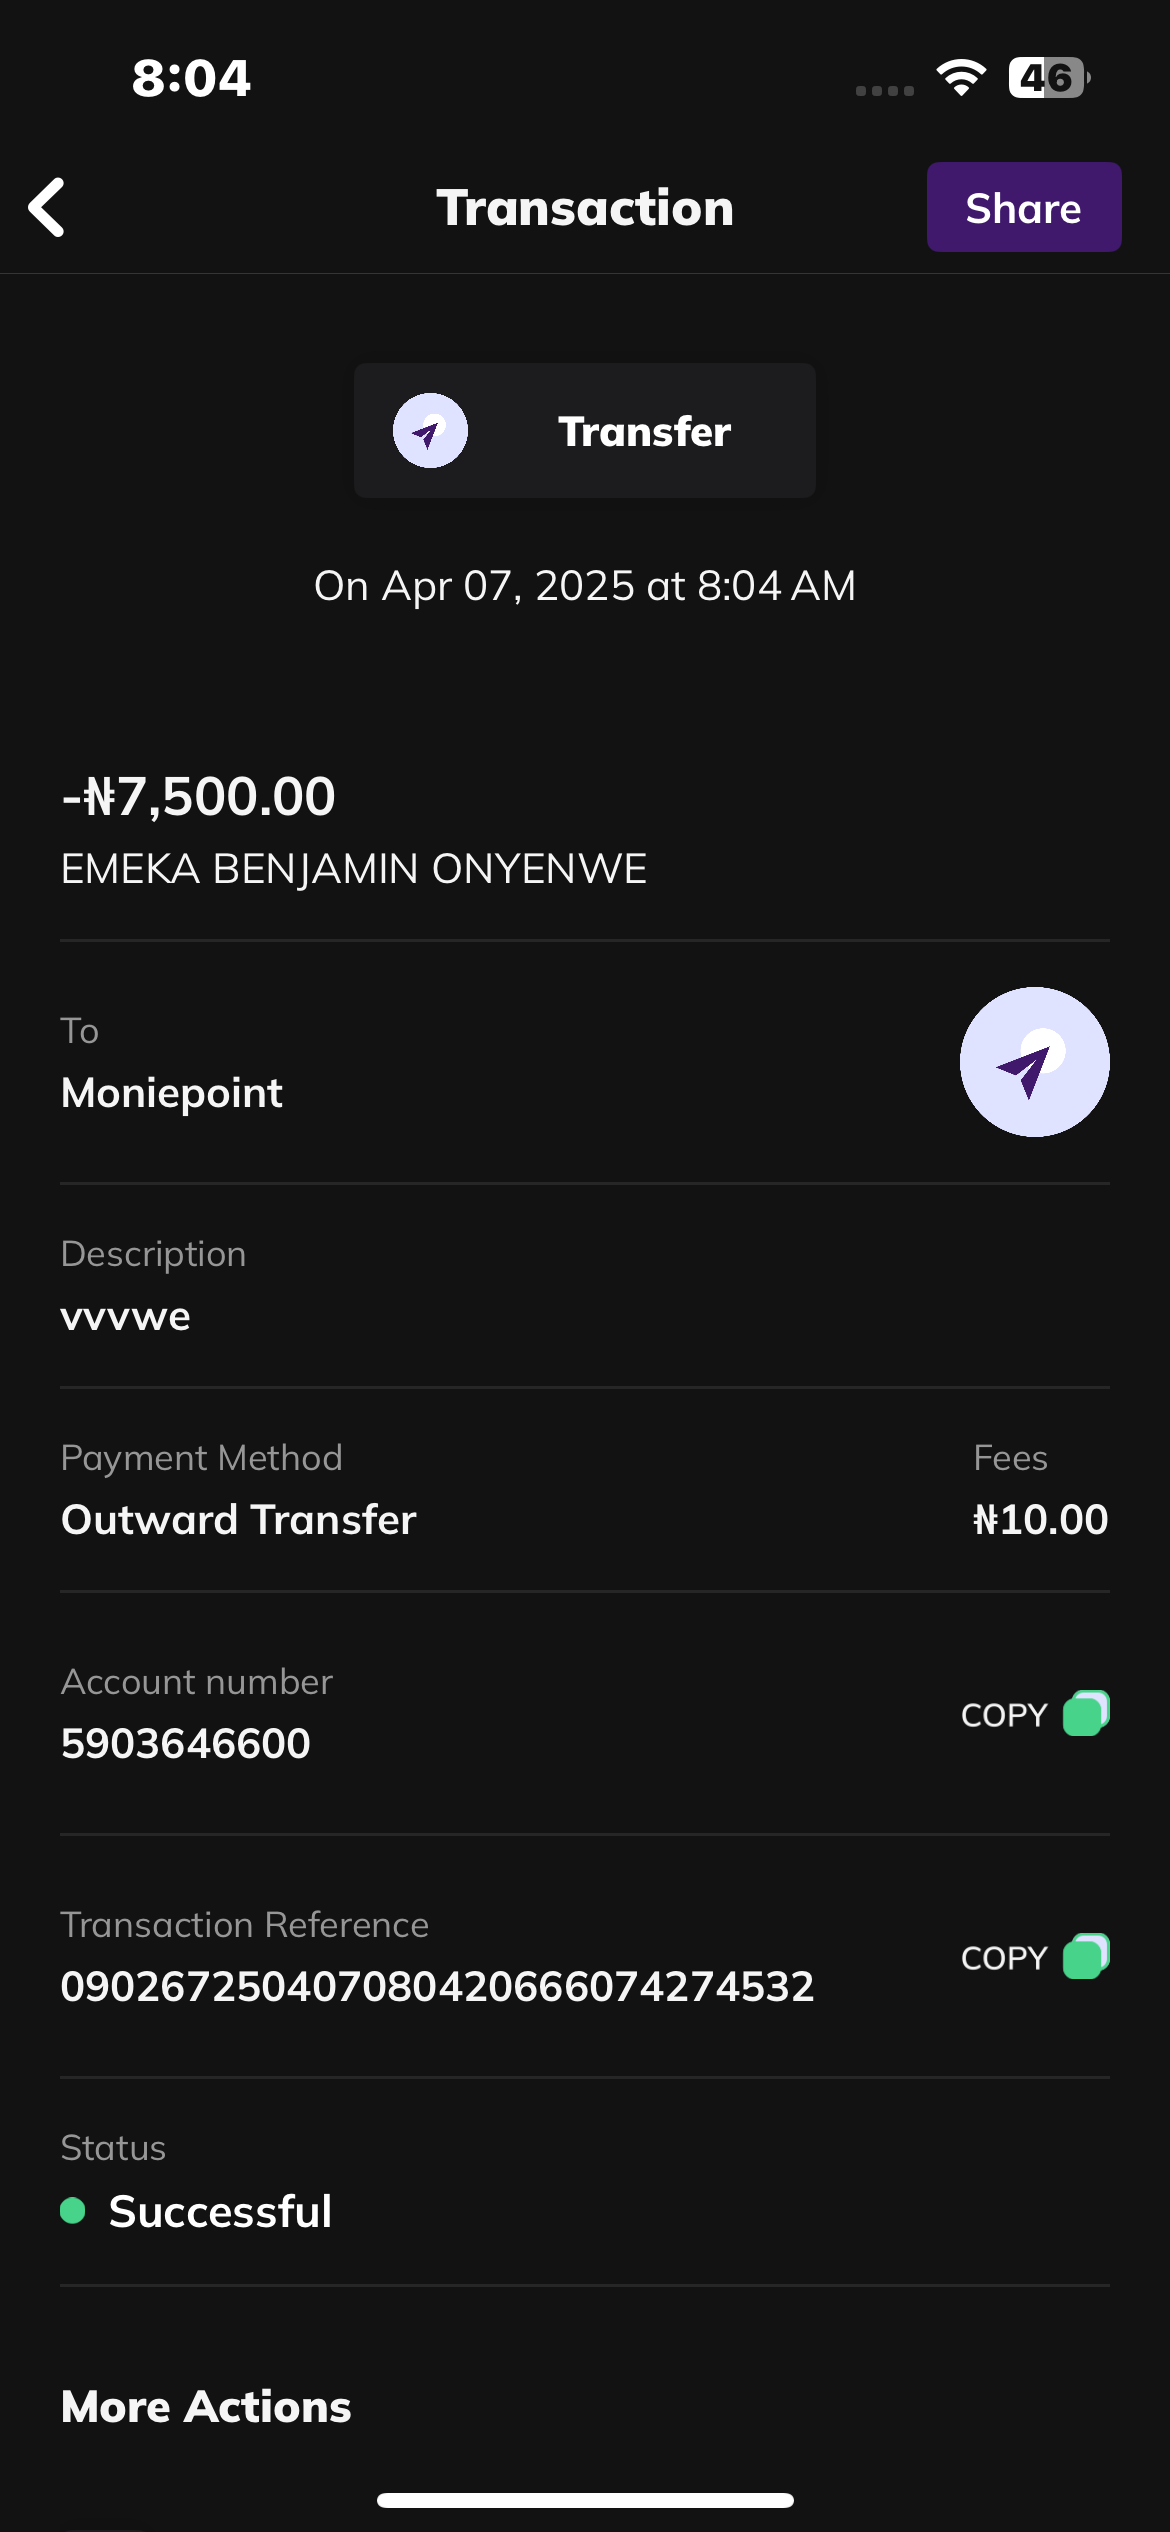This screenshot has height=2532, width=1170.
Task: Tap the transaction reference number text
Action: [x=437, y=1986]
